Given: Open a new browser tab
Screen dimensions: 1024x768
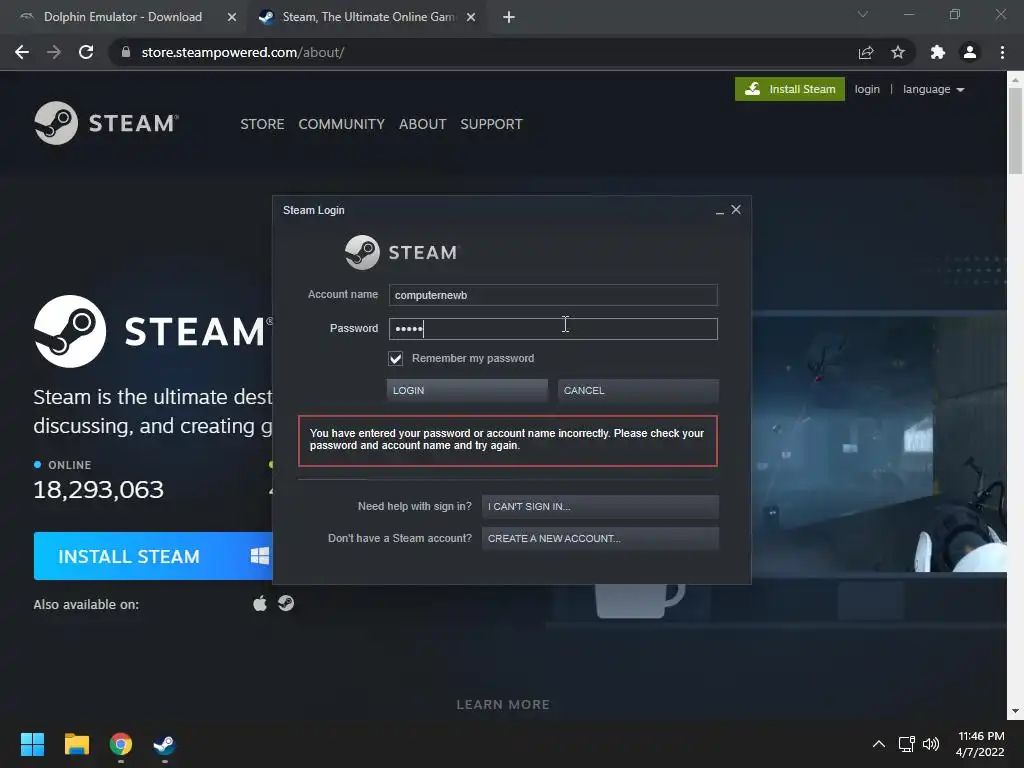Looking at the screenshot, I should 509,17.
